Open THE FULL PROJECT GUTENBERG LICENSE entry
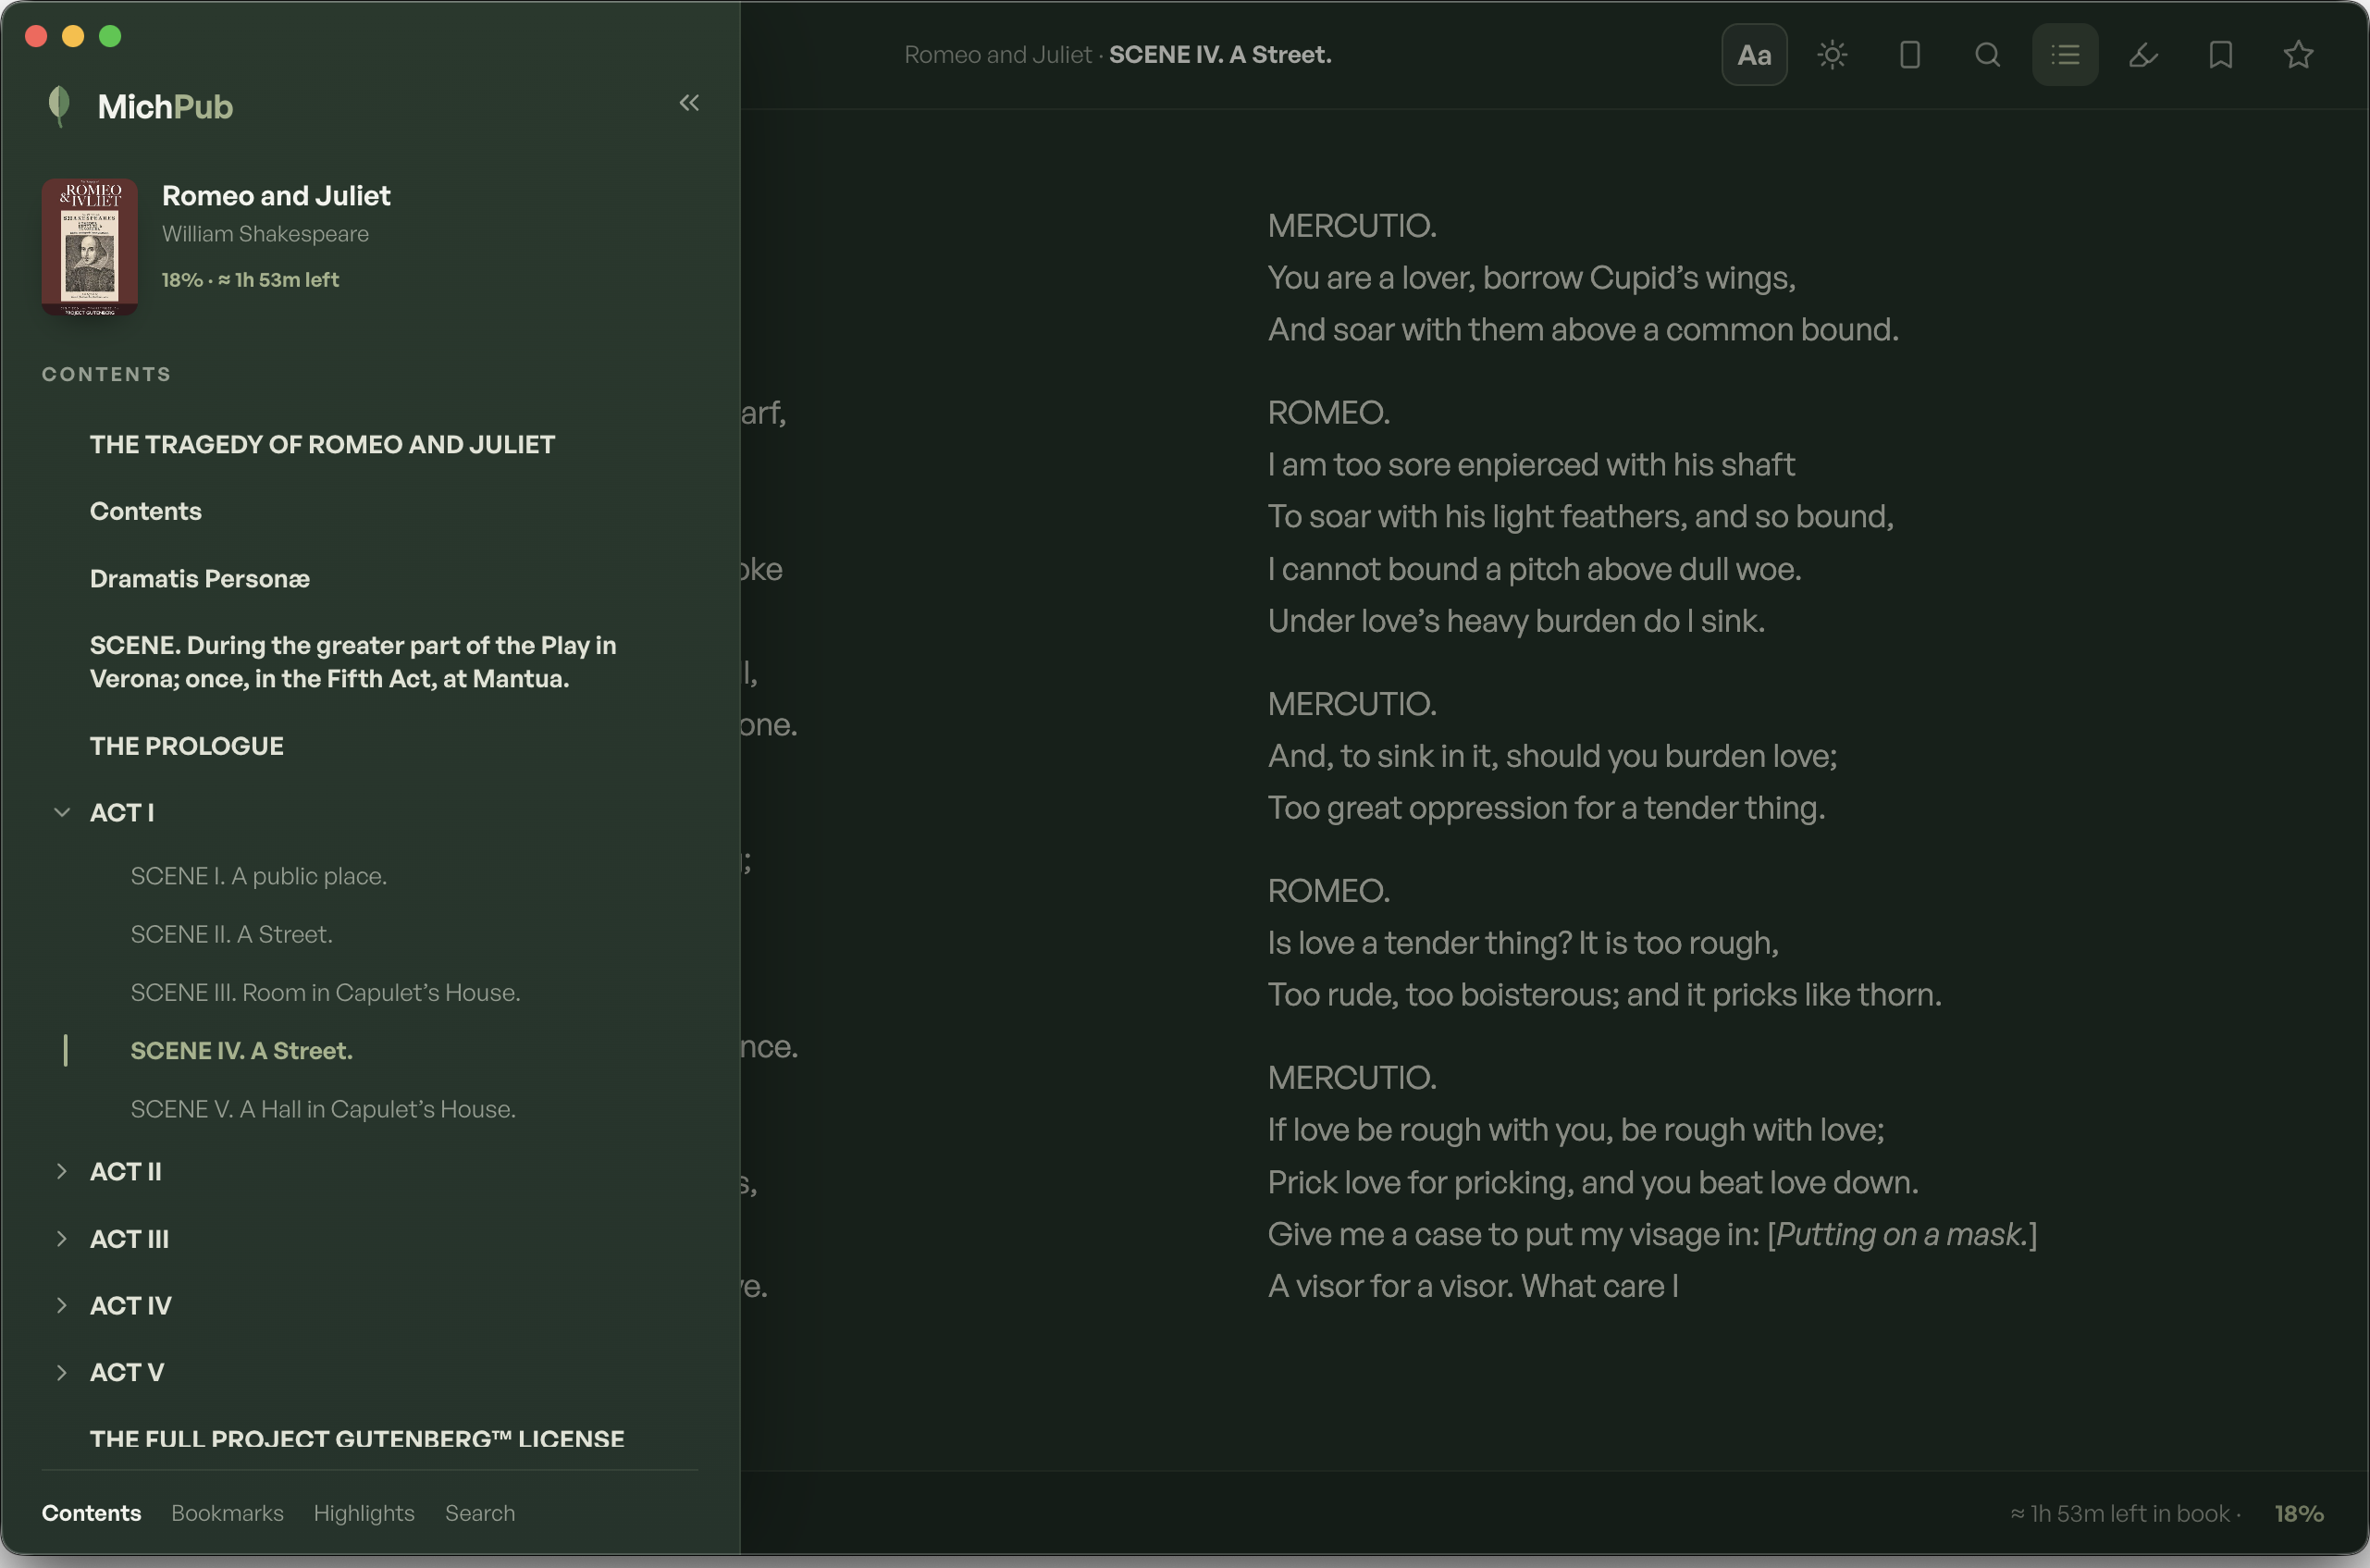This screenshot has height=1568, width=2370. click(x=357, y=1439)
